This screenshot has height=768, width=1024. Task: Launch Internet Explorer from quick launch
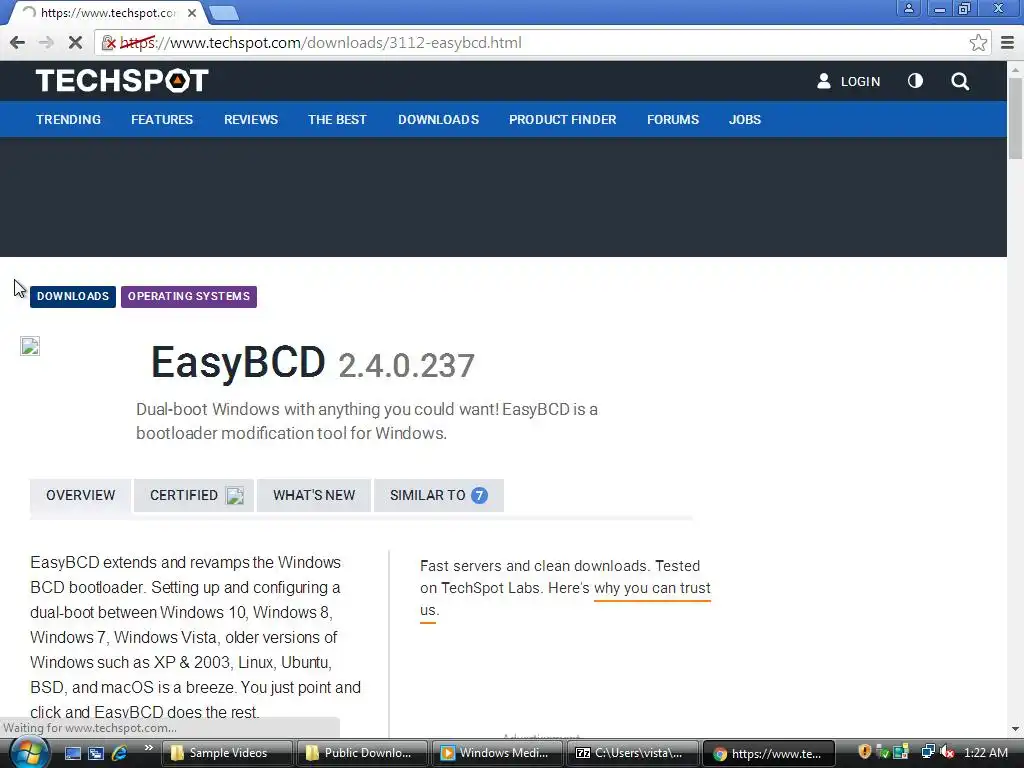pyautogui.click(x=120, y=753)
